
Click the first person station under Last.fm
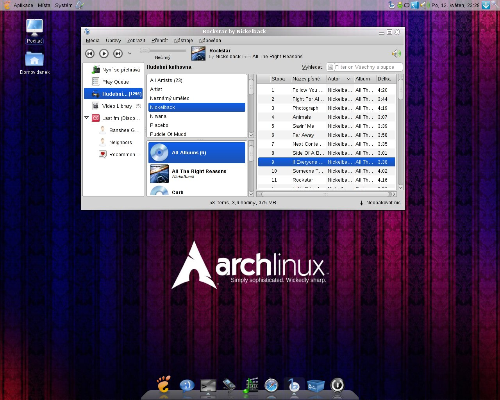click(118, 130)
